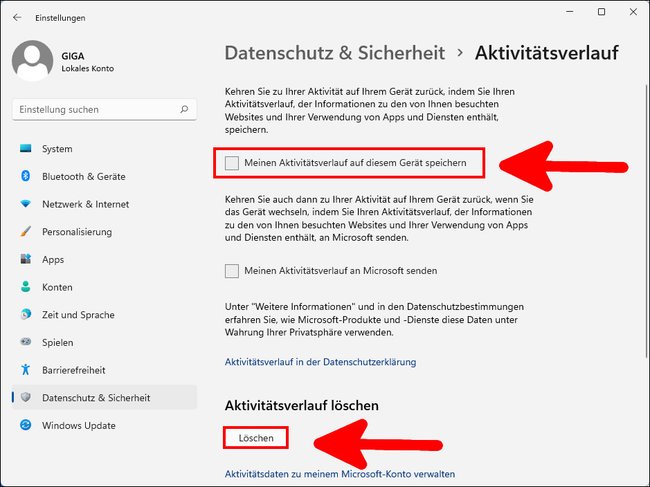The width and height of the screenshot is (650, 487).
Task: Click the Zeit und Sprache globe icon
Action: (x=26, y=314)
